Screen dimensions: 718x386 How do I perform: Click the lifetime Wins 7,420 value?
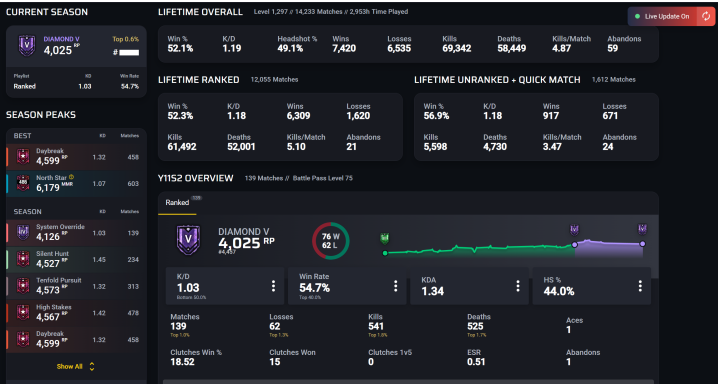coord(344,49)
